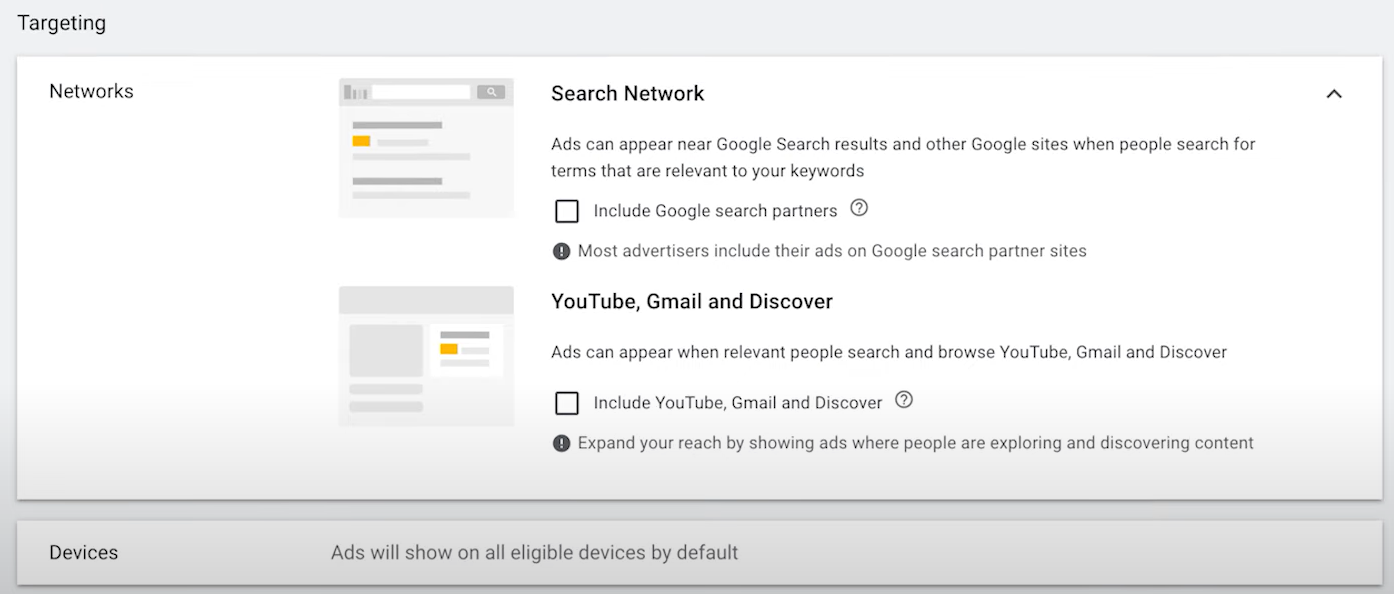Select the Search Network heading
The image size is (1394, 594).
pos(628,93)
